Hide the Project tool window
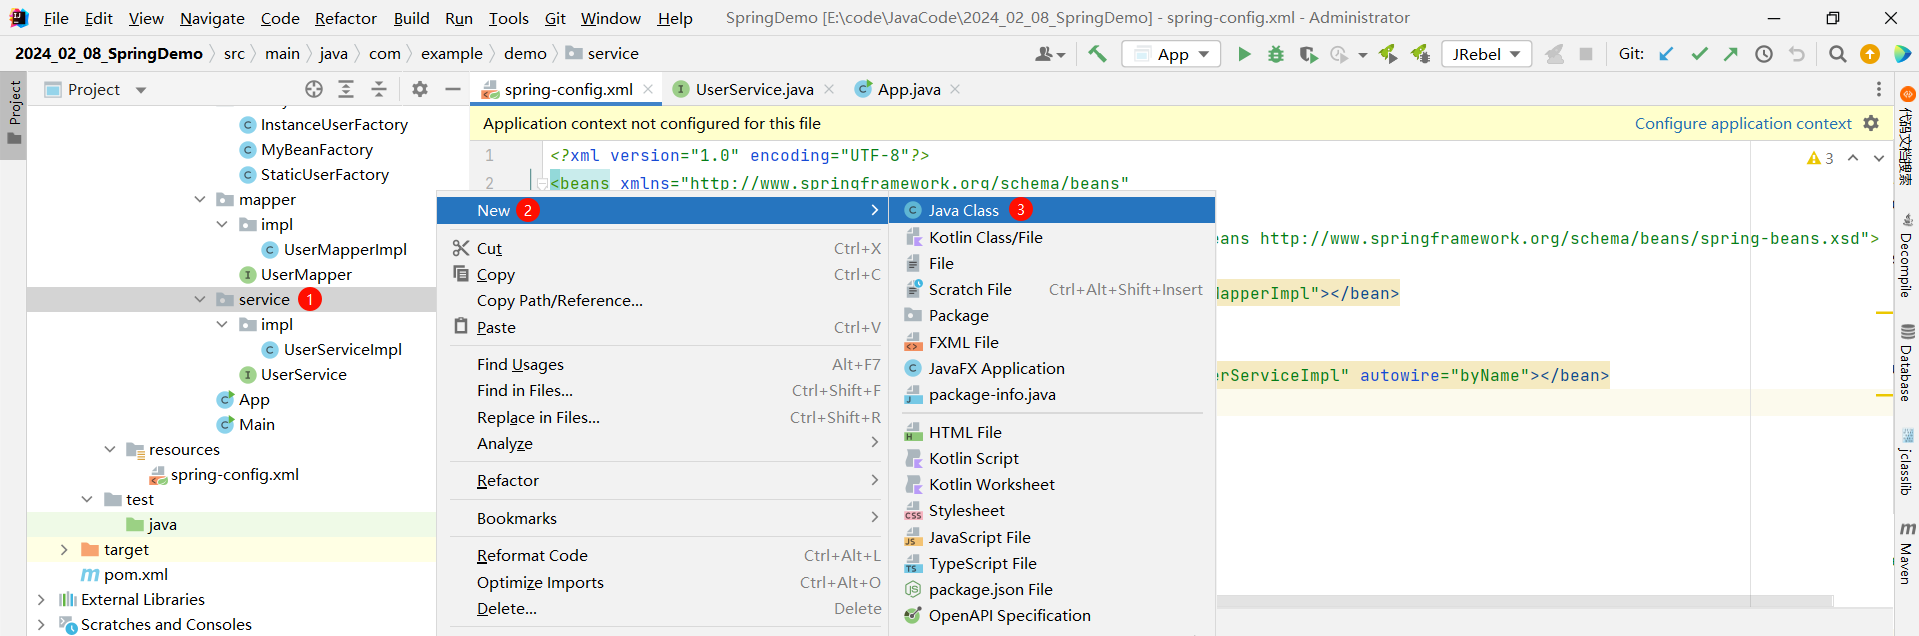The width and height of the screenshot is (1919, 636). click(x=453, y=89)
